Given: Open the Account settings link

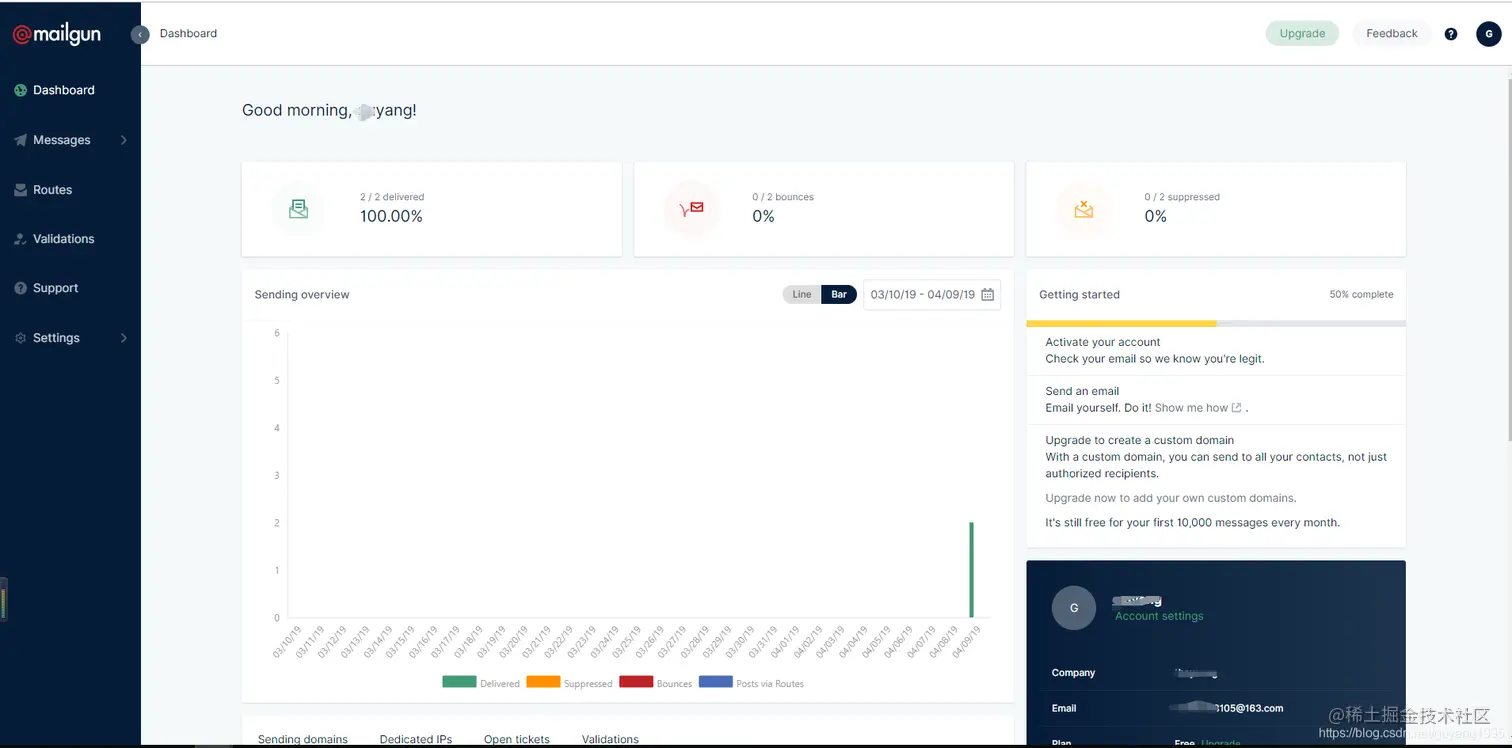Looking at the screenshot, I should [x=1159, y=616].
